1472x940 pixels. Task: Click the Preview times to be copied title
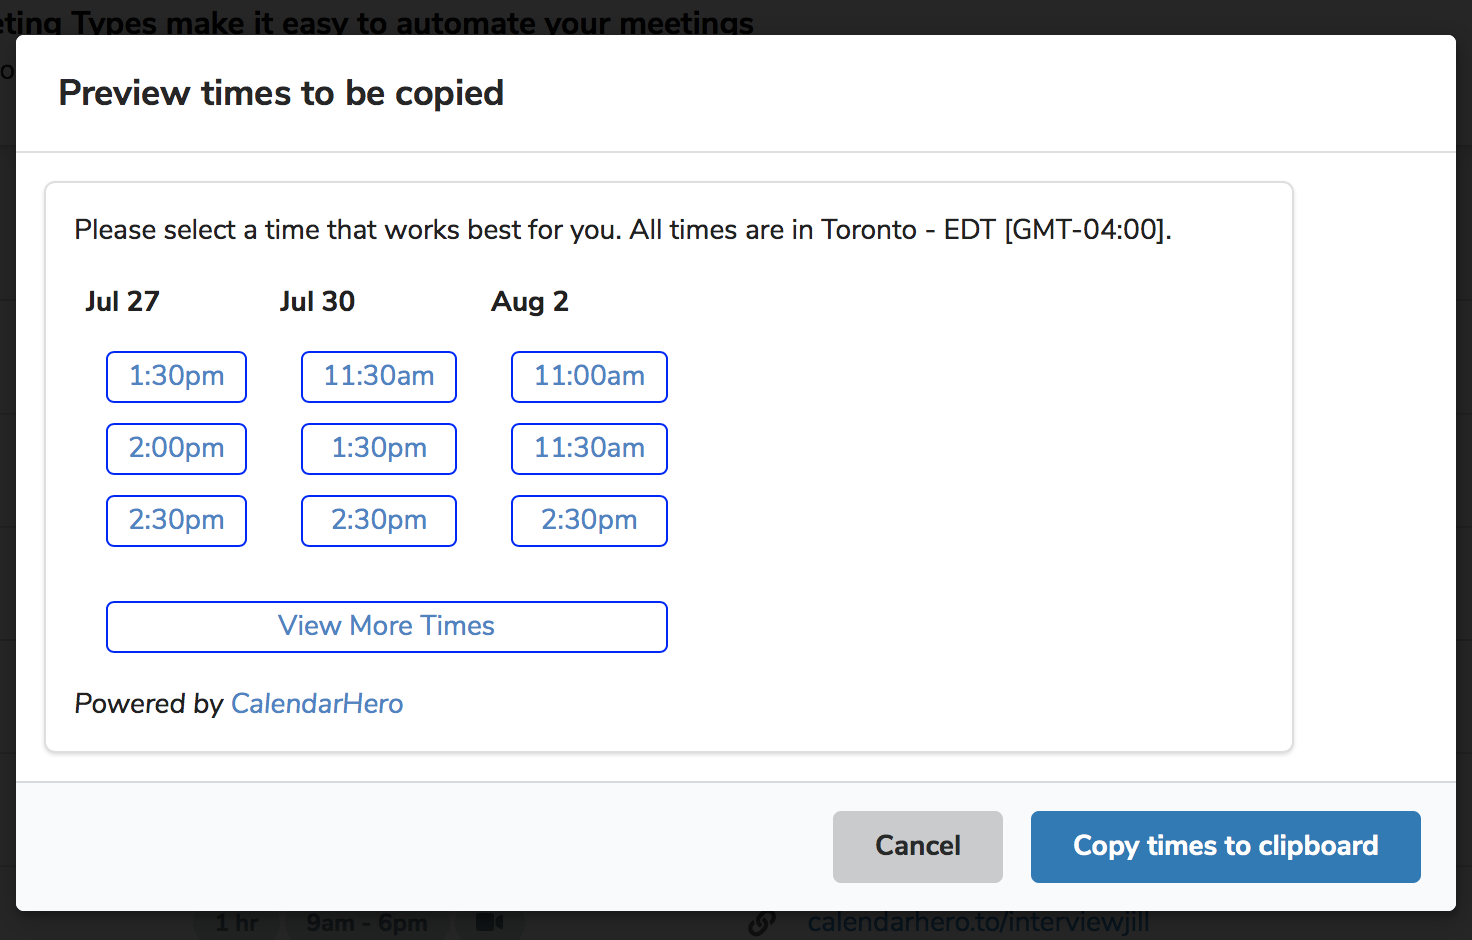click(x=281, y=93)
